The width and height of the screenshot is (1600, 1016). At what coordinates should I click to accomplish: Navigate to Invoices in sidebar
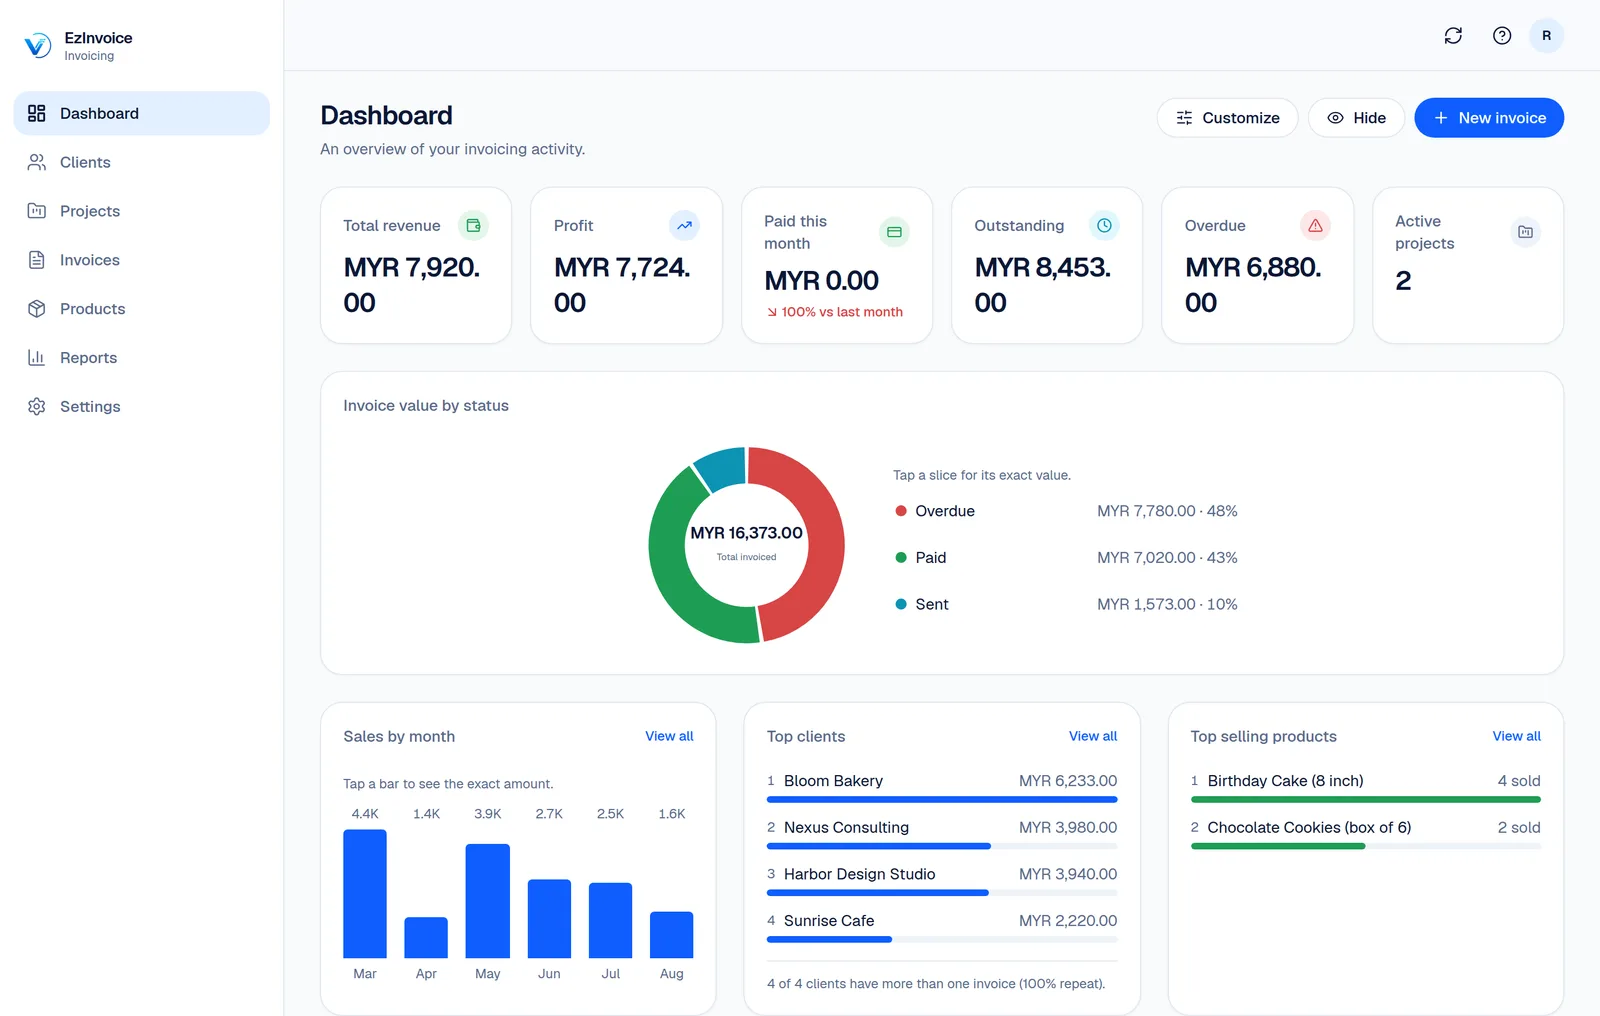point(142,260)
